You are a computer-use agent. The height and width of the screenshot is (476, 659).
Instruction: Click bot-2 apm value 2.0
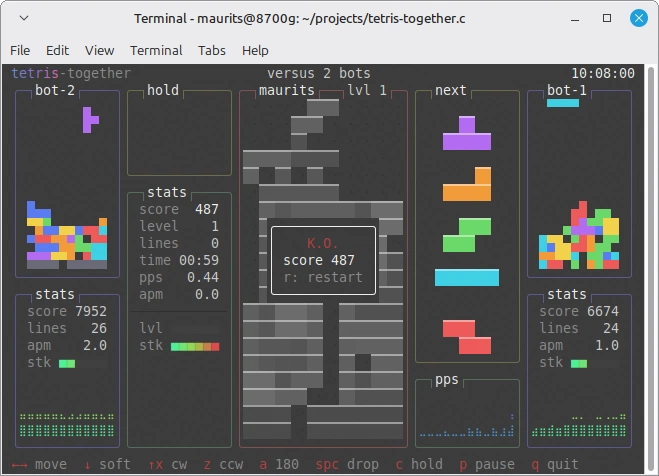(95, 345)
